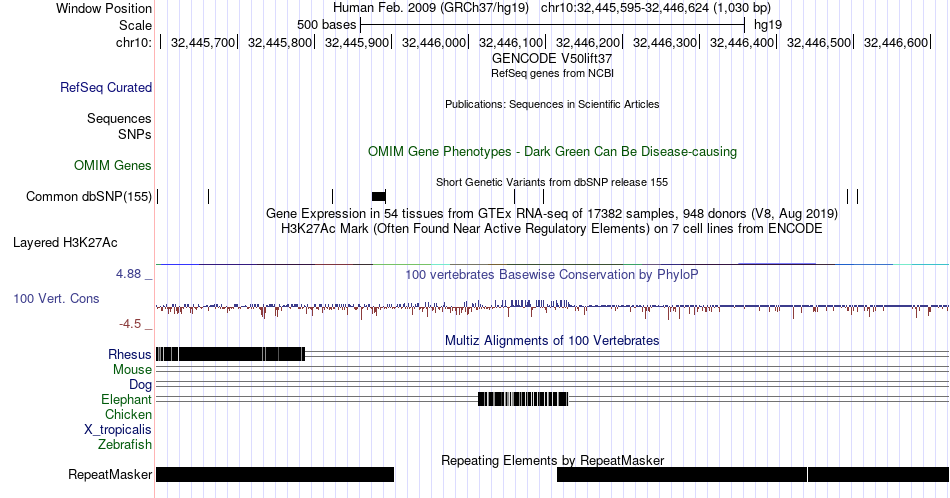The width and height of the screenshot is (950, 498).
Task: Click the chr10:32,445,595-32,446,624 position text
Action: tap(624, 8)
